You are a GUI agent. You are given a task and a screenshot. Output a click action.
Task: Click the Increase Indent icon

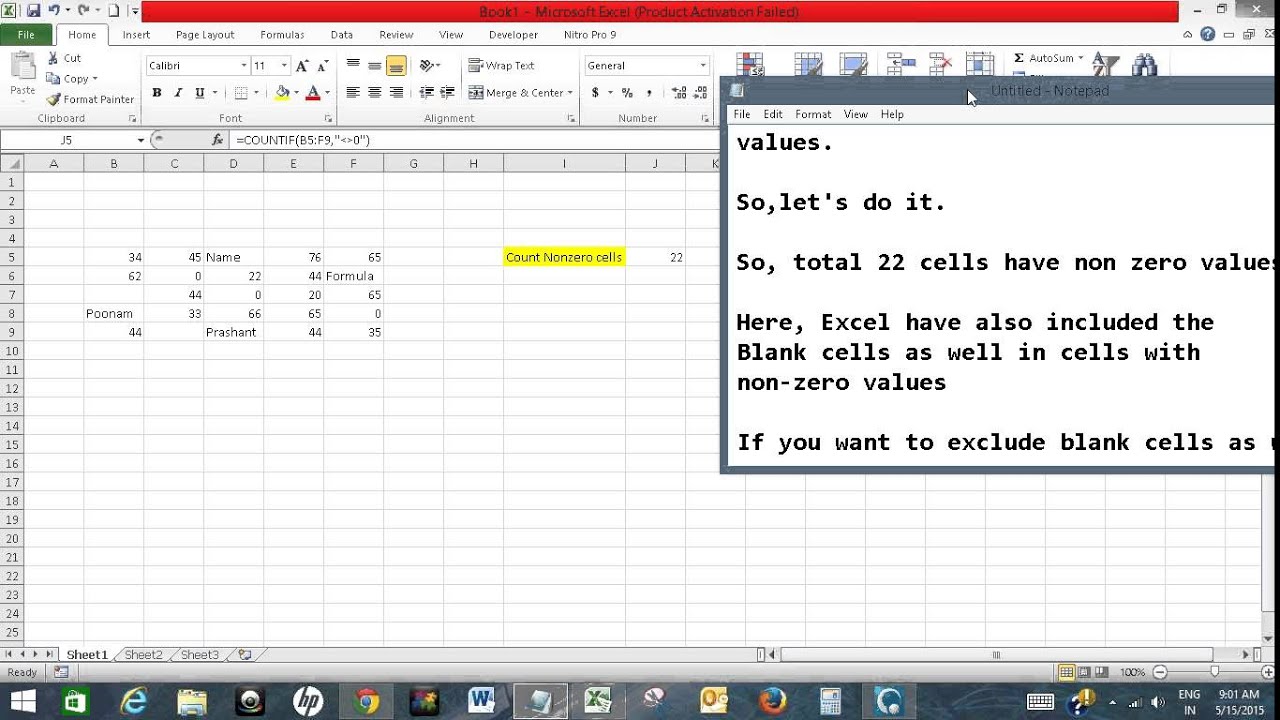(x=448, y=93)
